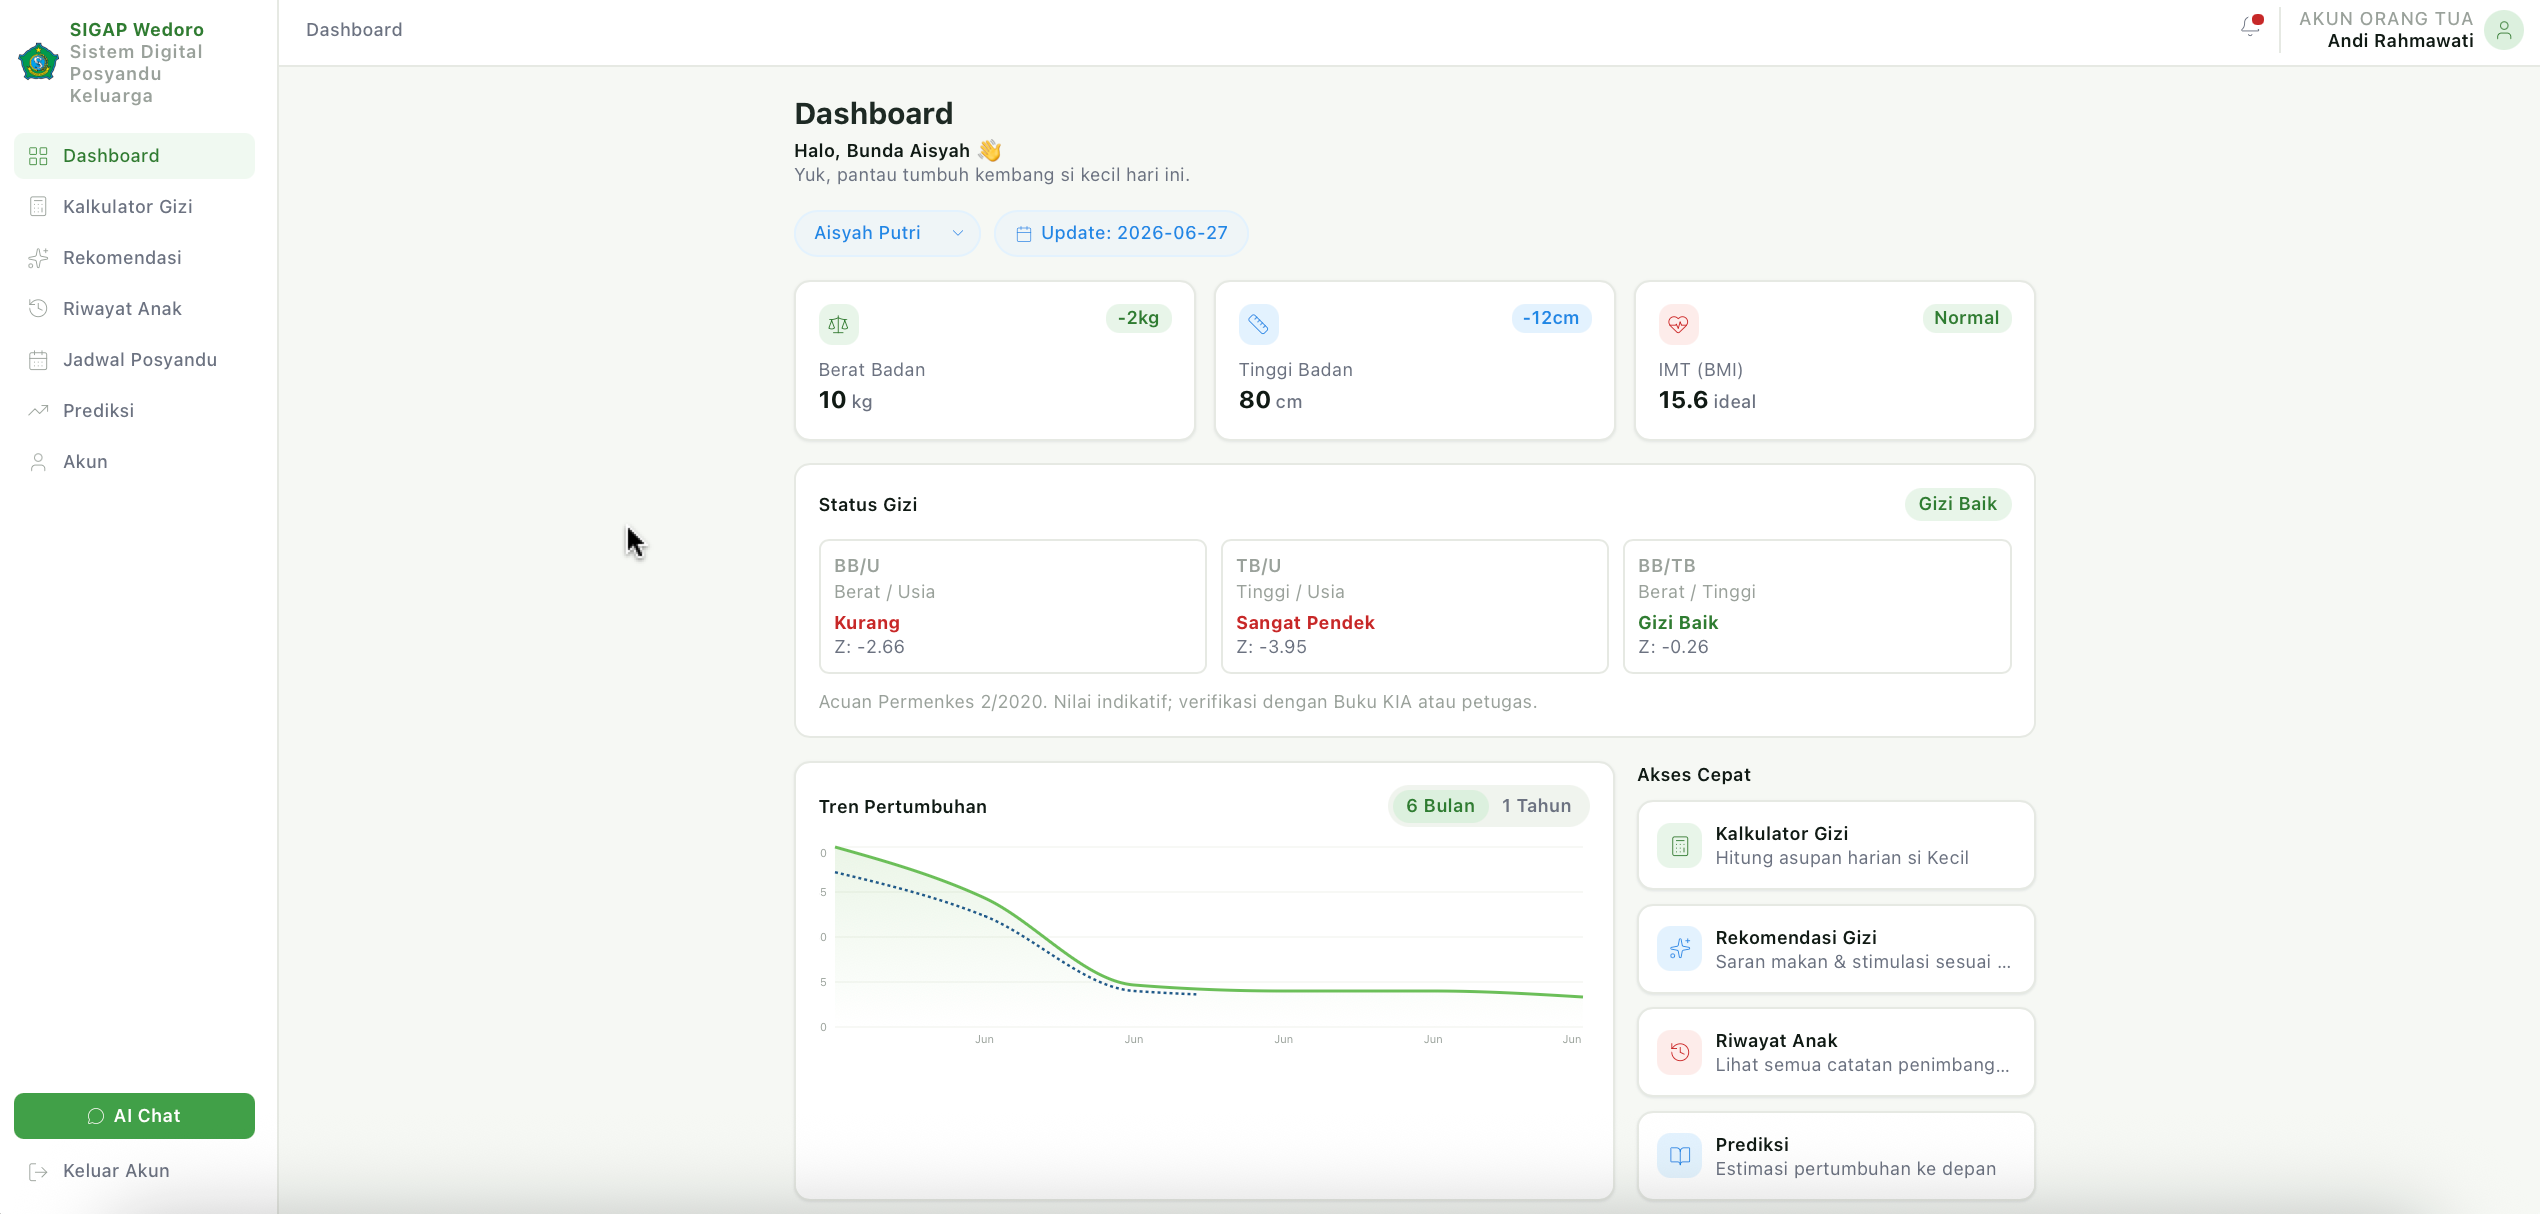This screenshot has width=2540, height=1214.
Task: Open Rekomendasi from sidebar menu
Action: point(134,258)
